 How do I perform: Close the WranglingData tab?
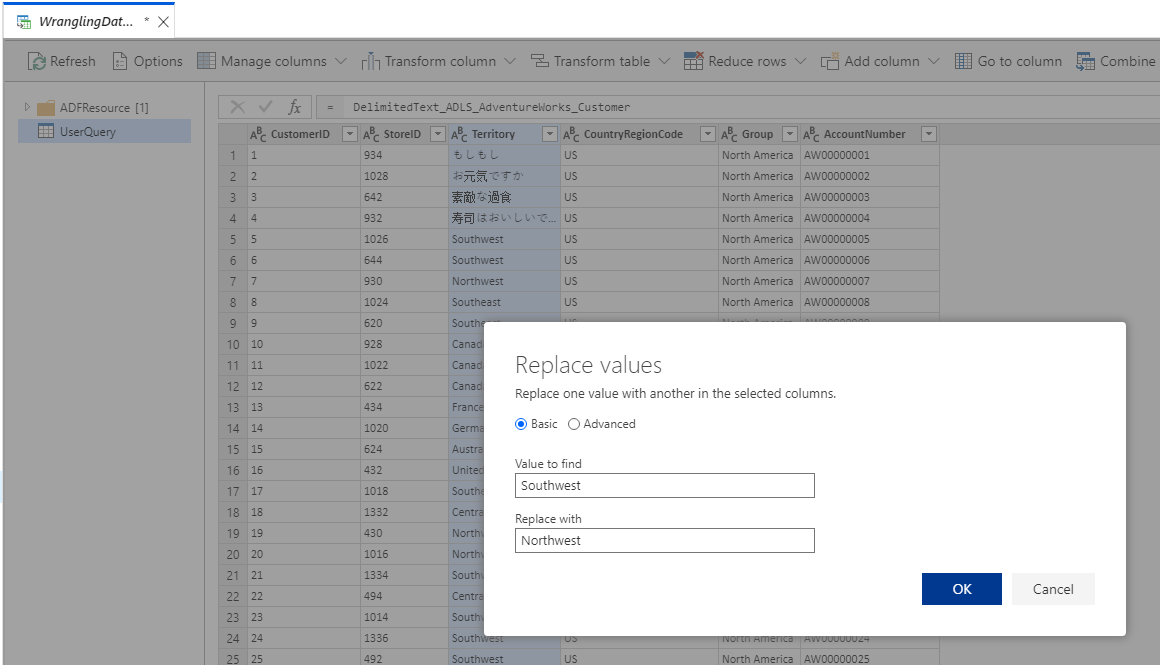pyautogui.click(x=163, y=21)
